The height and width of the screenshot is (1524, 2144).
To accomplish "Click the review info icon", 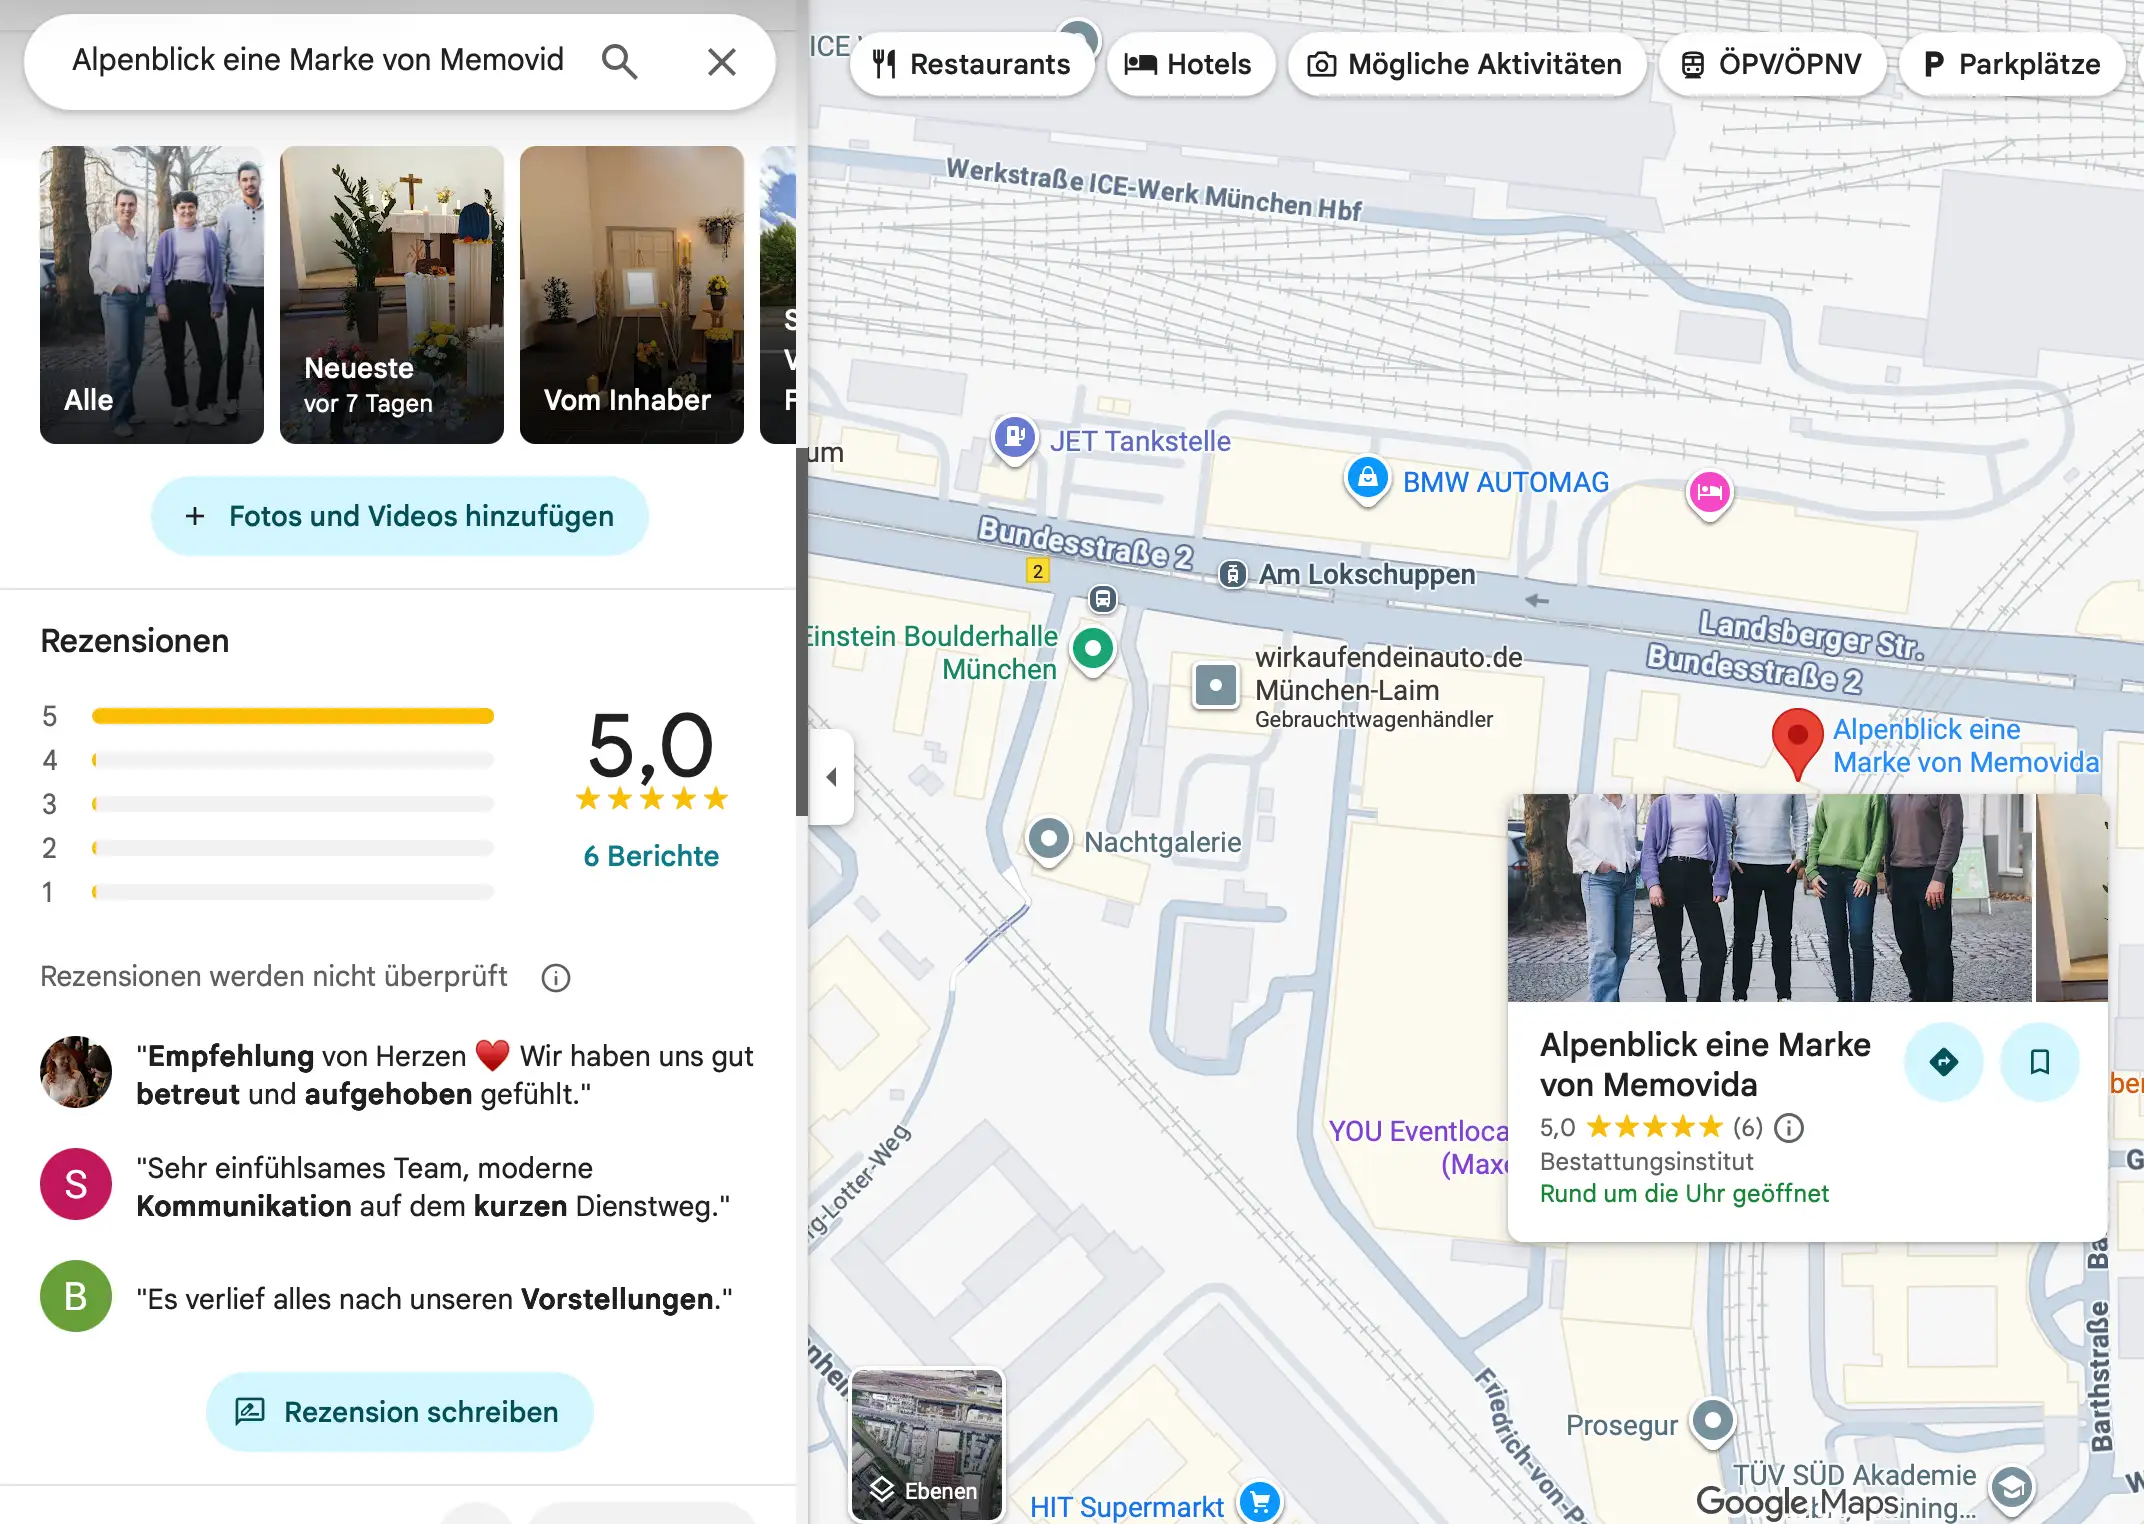I will click(x=556, y=978).
